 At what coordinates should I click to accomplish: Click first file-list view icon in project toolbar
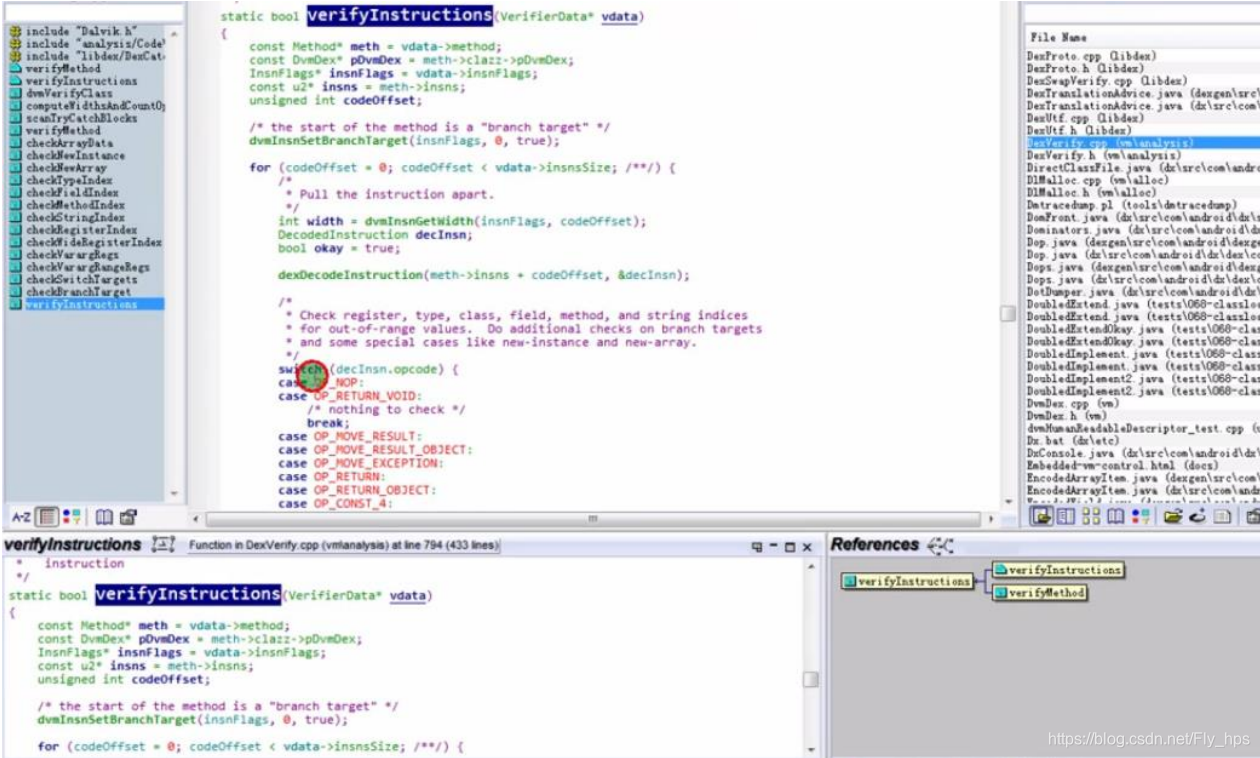[1041, 516]
